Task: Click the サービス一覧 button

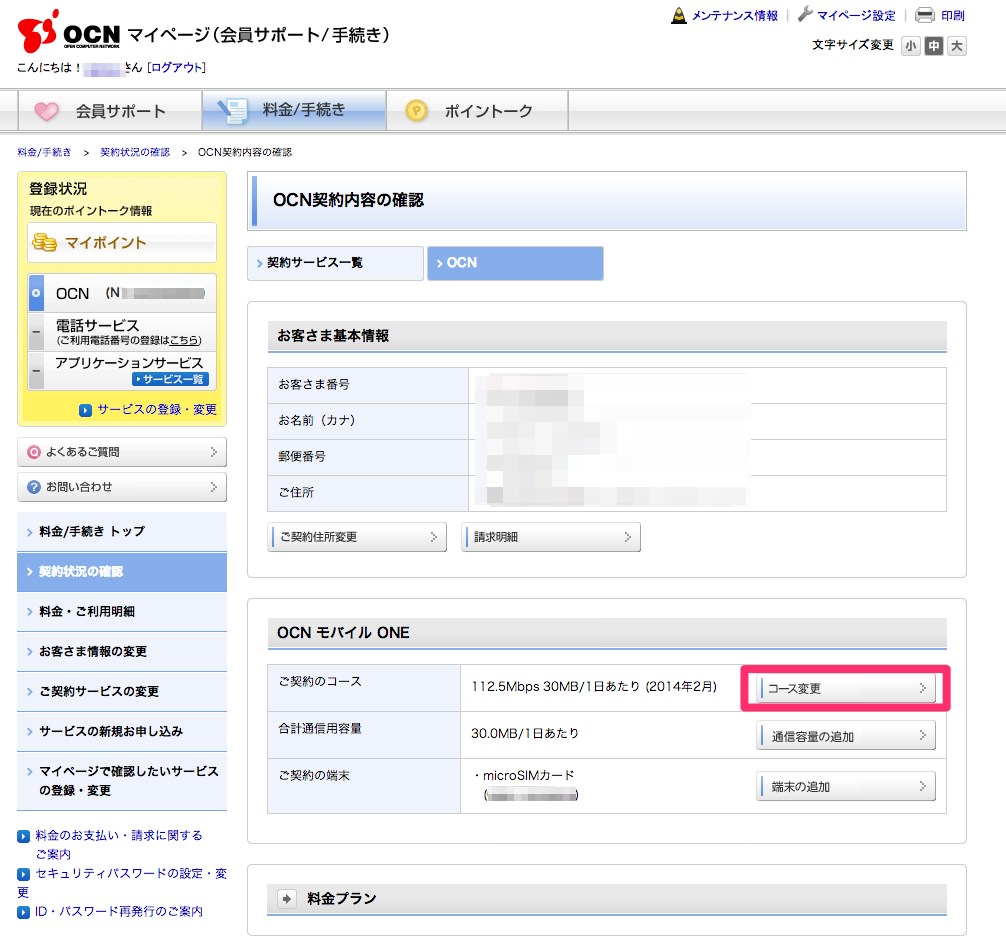Action: [x=171, y=379]
